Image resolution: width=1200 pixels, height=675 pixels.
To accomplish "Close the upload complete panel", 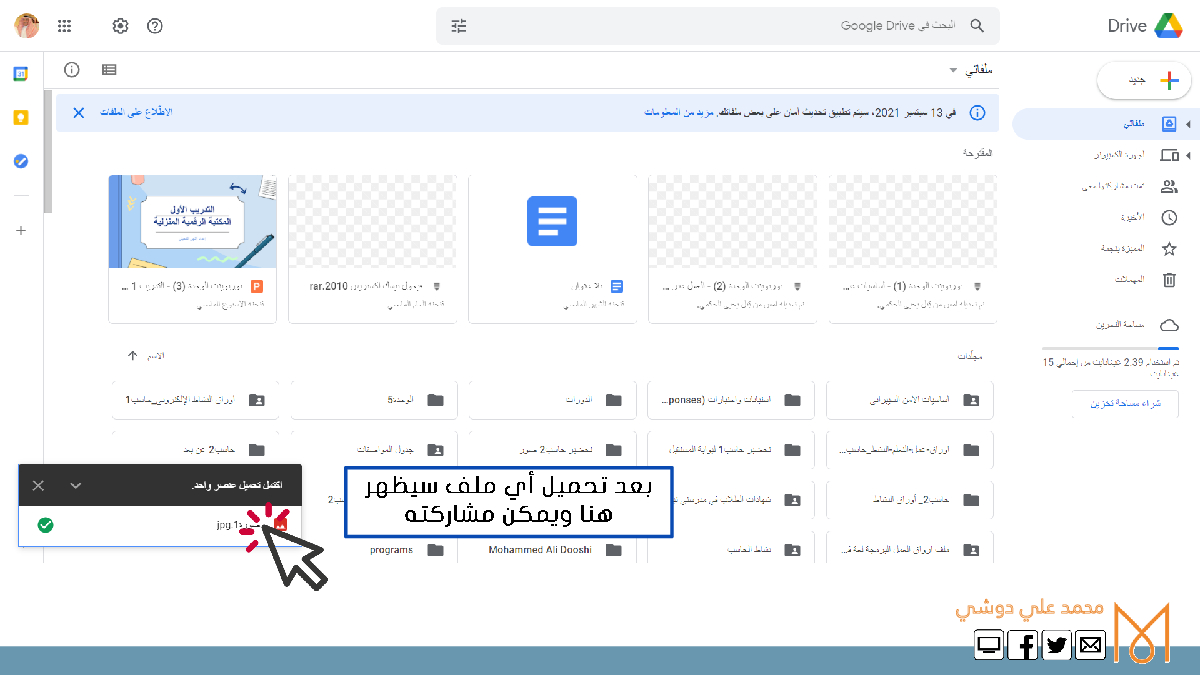I will tap(38, 486).
